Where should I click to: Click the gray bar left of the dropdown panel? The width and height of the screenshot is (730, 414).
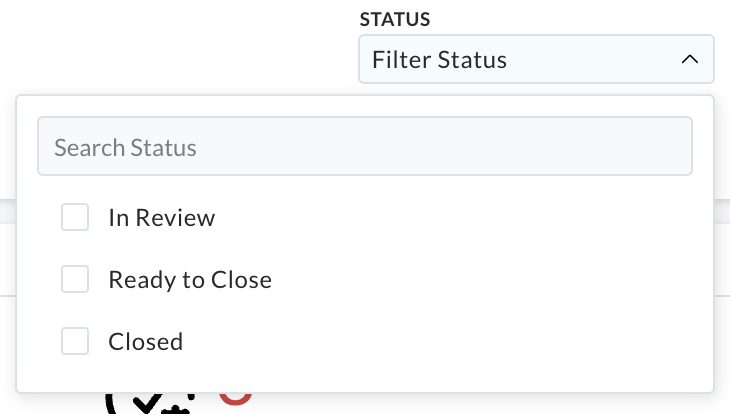[x=7, y=211]
